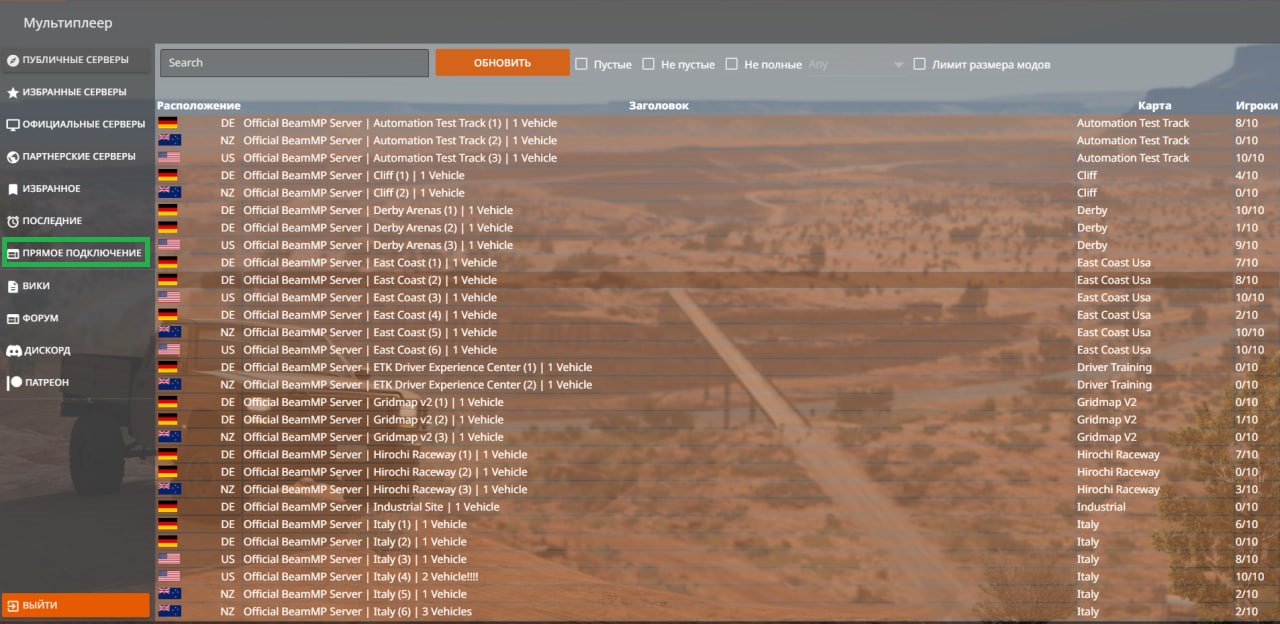Viewport: 1280px width, 624px height.
Task: Click the compass icon beside Публичные серверы
Action: tap(13, 60)
